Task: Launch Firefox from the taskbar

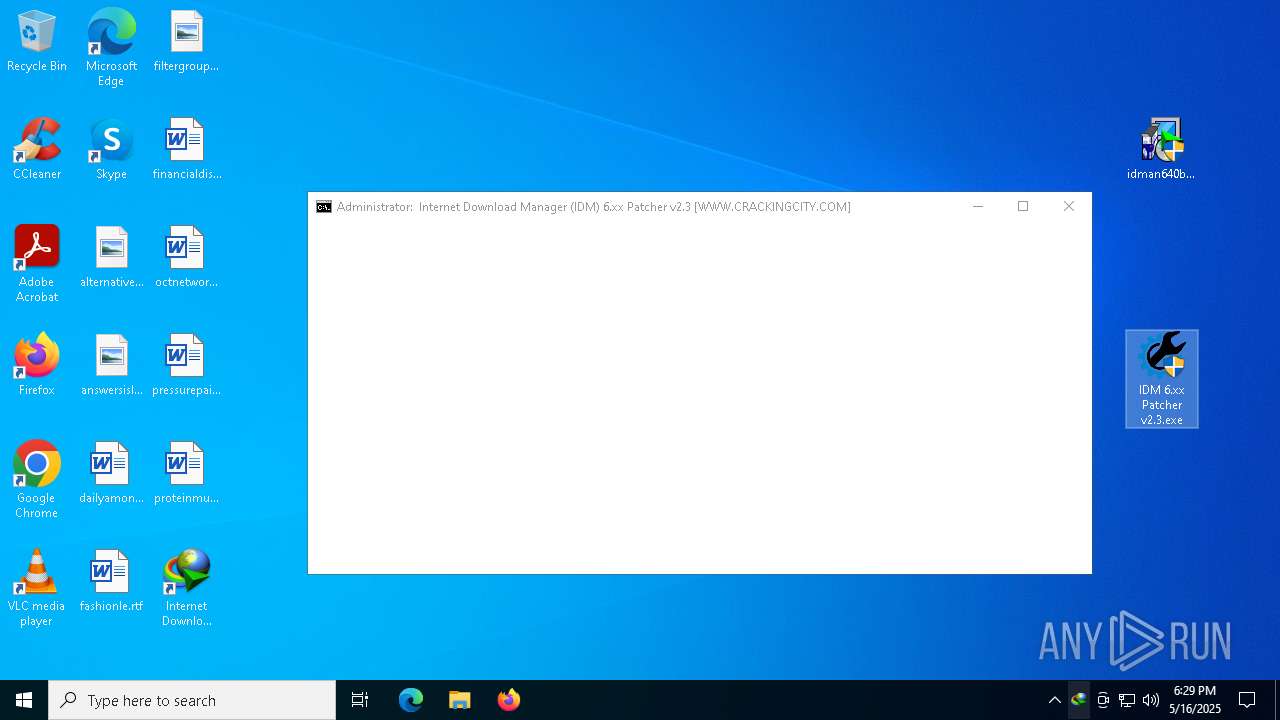Action: pos(509,700)
